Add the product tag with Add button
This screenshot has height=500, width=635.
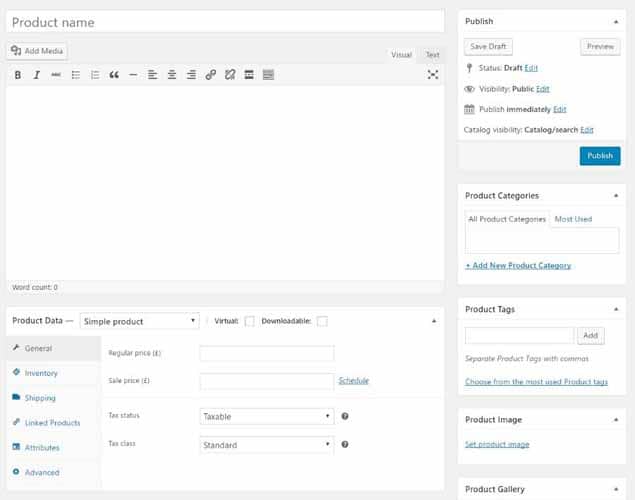click(x=590, y=336)
